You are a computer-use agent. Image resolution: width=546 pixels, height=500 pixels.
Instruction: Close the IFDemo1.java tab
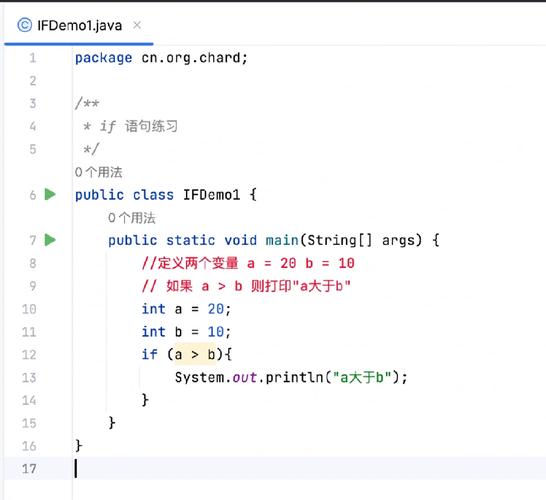(137, 25)
